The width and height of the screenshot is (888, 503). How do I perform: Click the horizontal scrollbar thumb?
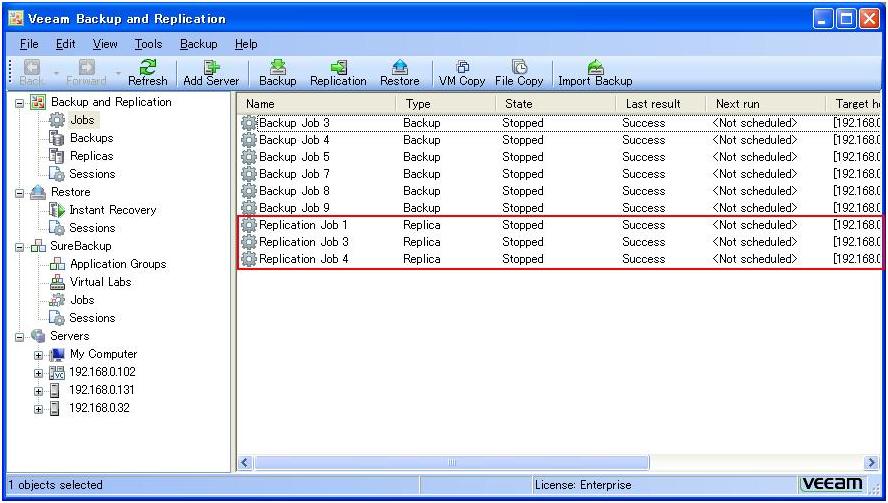451,463
